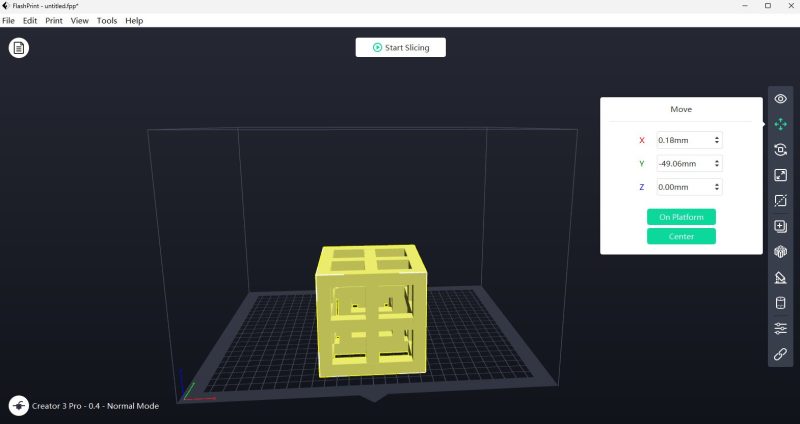The image size is (800, 424).
Task: Open the file list icon at top left
Action: tap(19, 48)
